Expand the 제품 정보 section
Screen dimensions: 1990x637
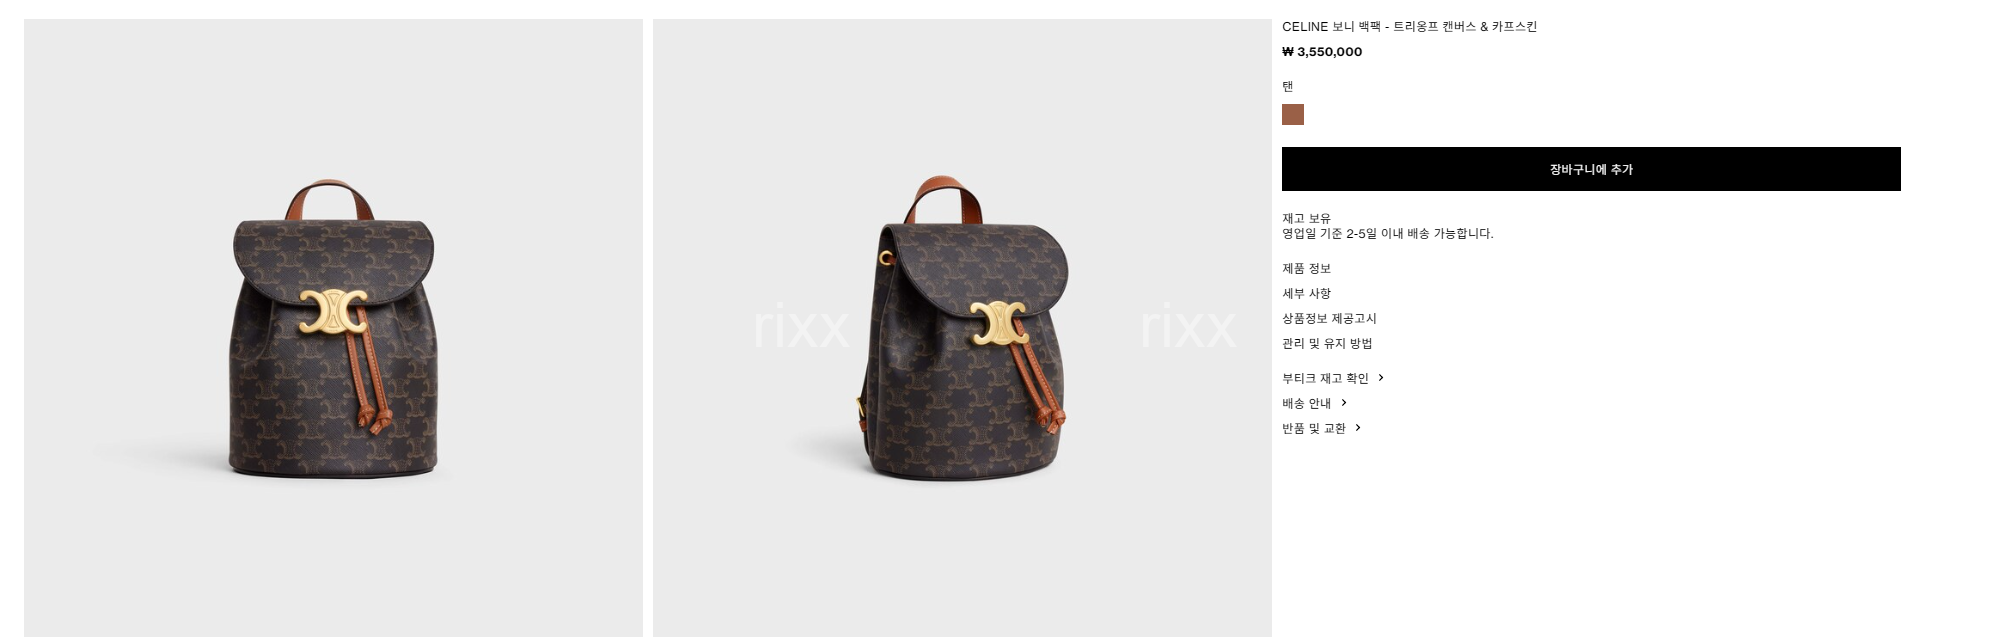click(x=1306, y=268)
